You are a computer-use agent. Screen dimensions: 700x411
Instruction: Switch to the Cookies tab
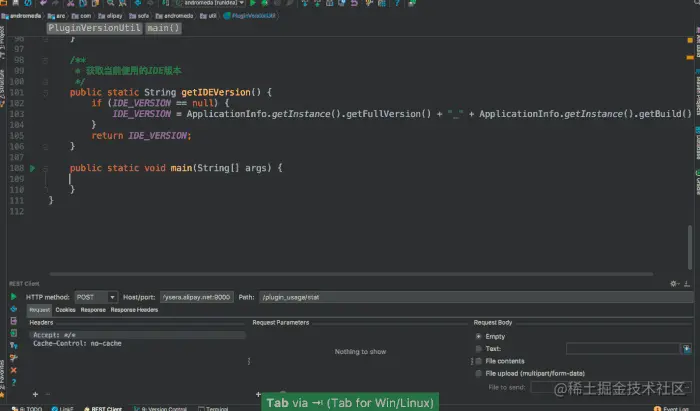click(65, 310)
